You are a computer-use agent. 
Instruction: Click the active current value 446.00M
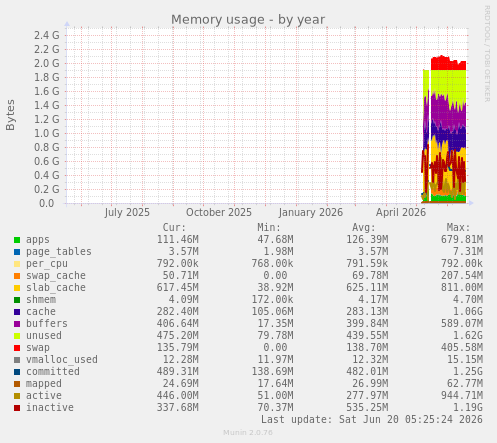178,396
